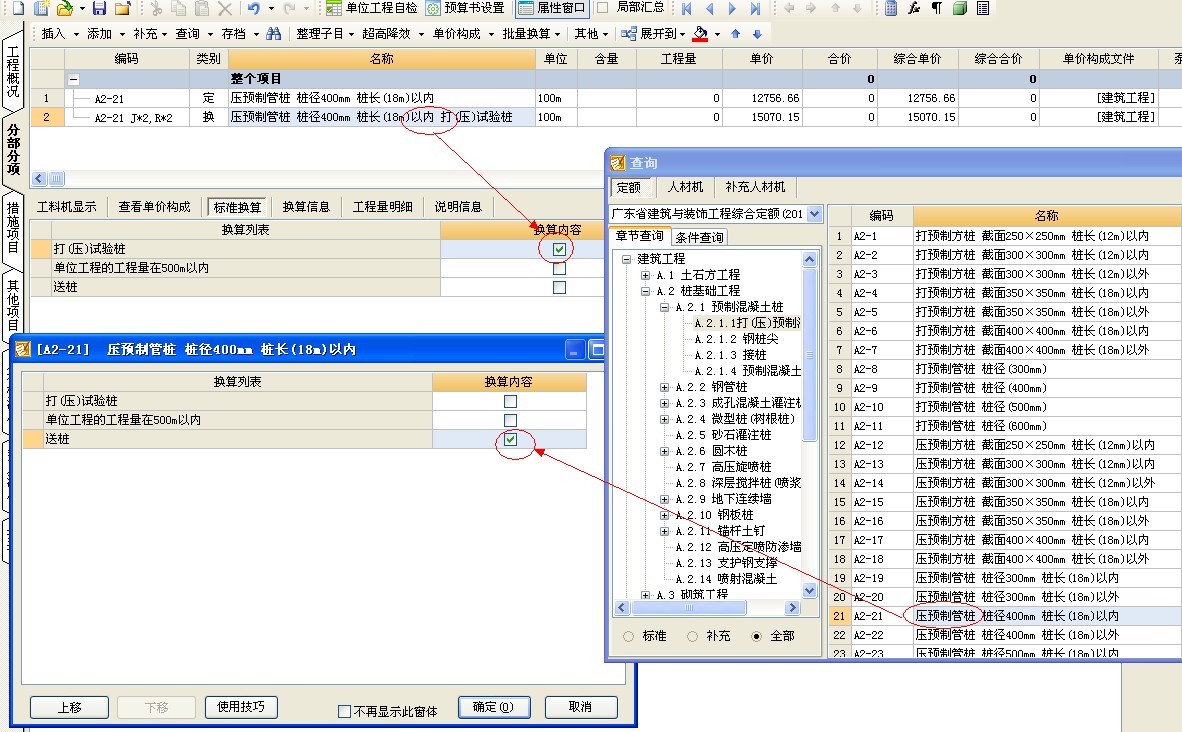
Task: Check 单位工程的工程量在500m以内 in main panel
Action: 559,268
